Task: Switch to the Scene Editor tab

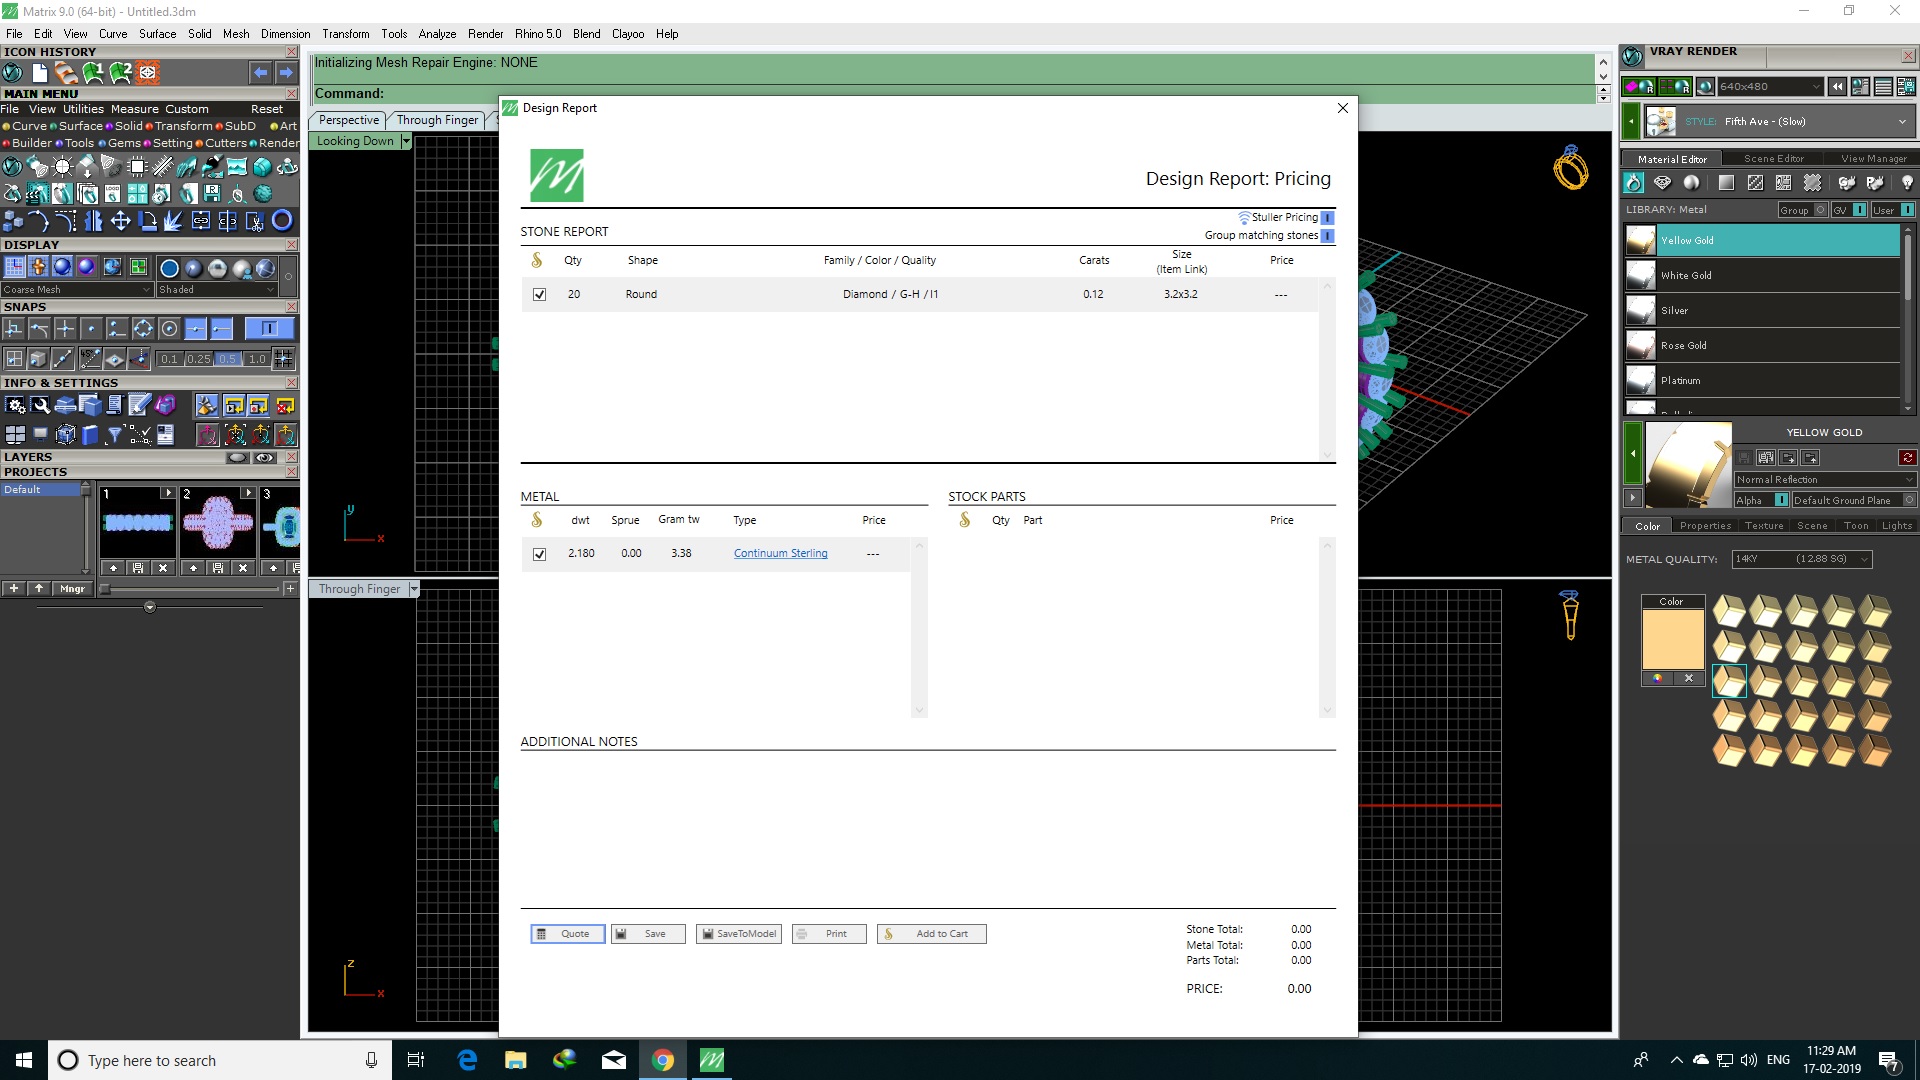Action: pyautogui.click(x=1773, y=159)
